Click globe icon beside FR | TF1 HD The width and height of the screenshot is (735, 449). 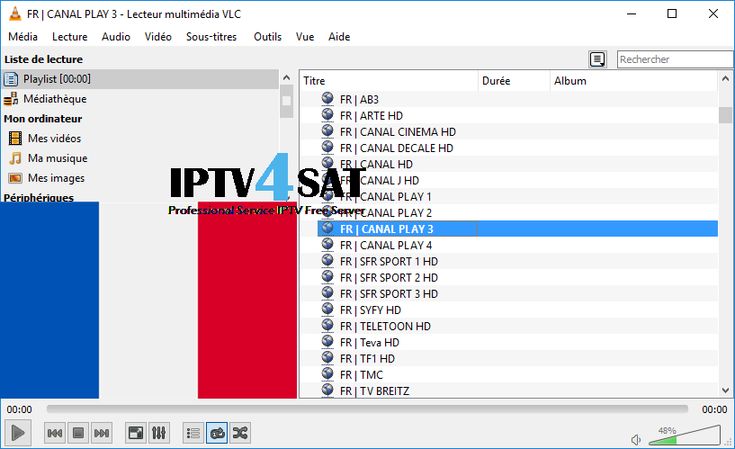(x=327, y=358)
